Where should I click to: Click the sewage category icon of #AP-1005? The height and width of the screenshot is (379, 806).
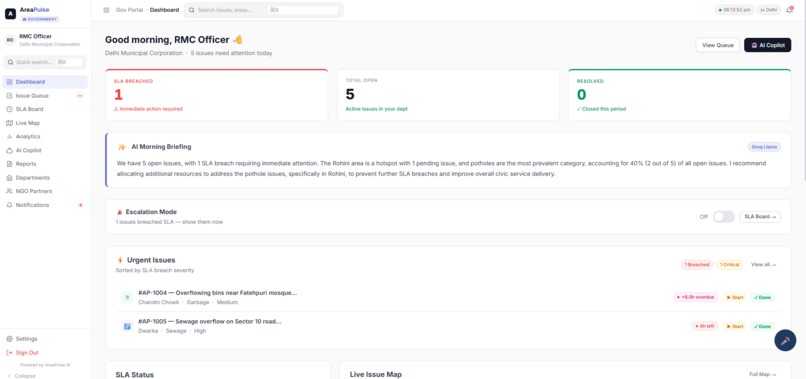coord(127,326)
